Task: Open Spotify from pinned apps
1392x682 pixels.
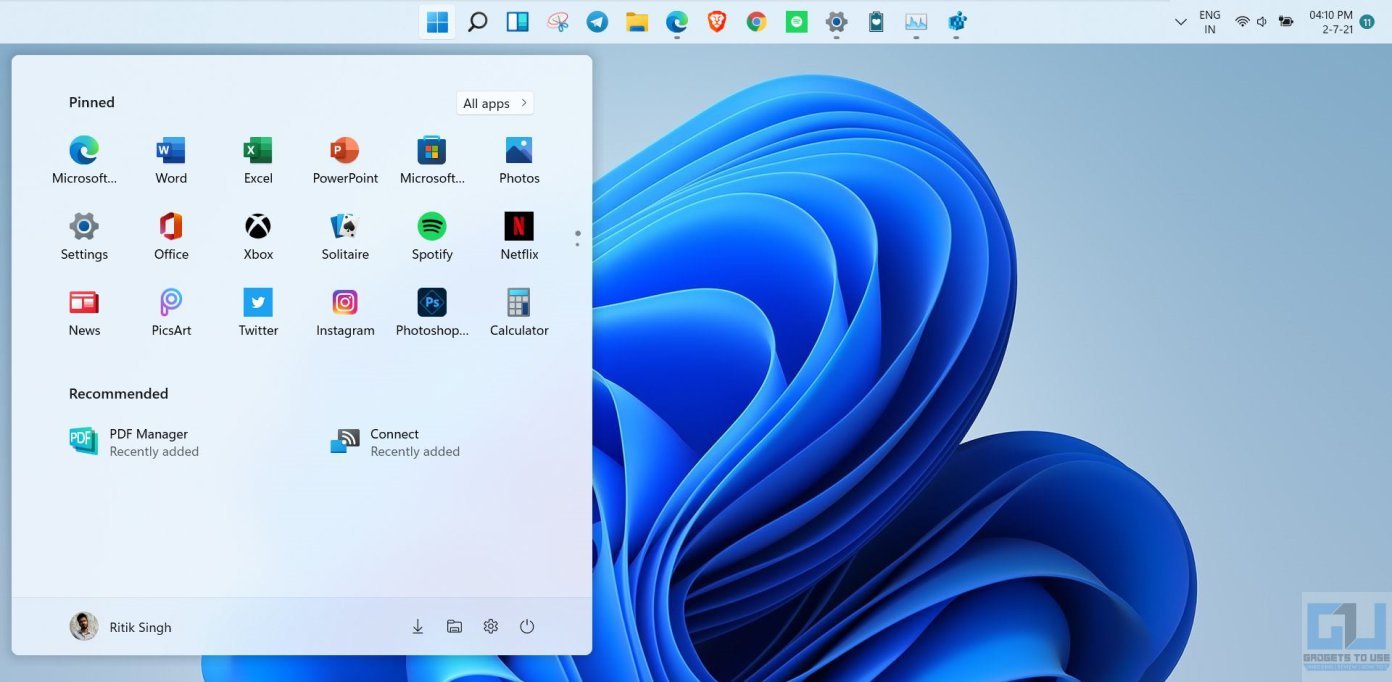Action: click(x=432, y=228)
